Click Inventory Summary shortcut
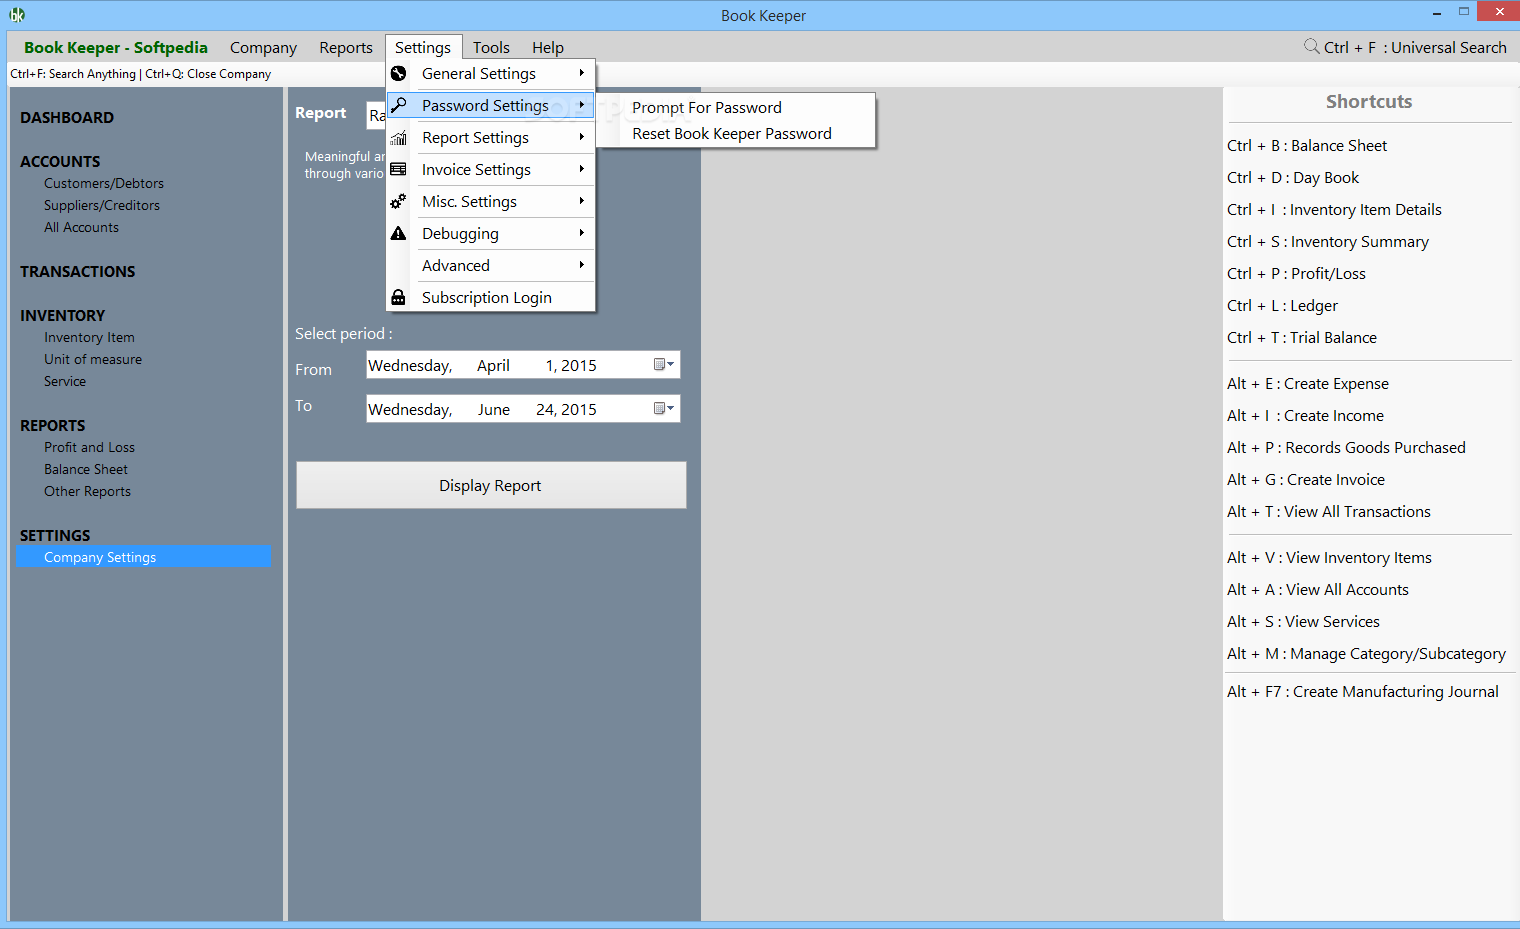1520x929 pixels. click(1328, 241)
